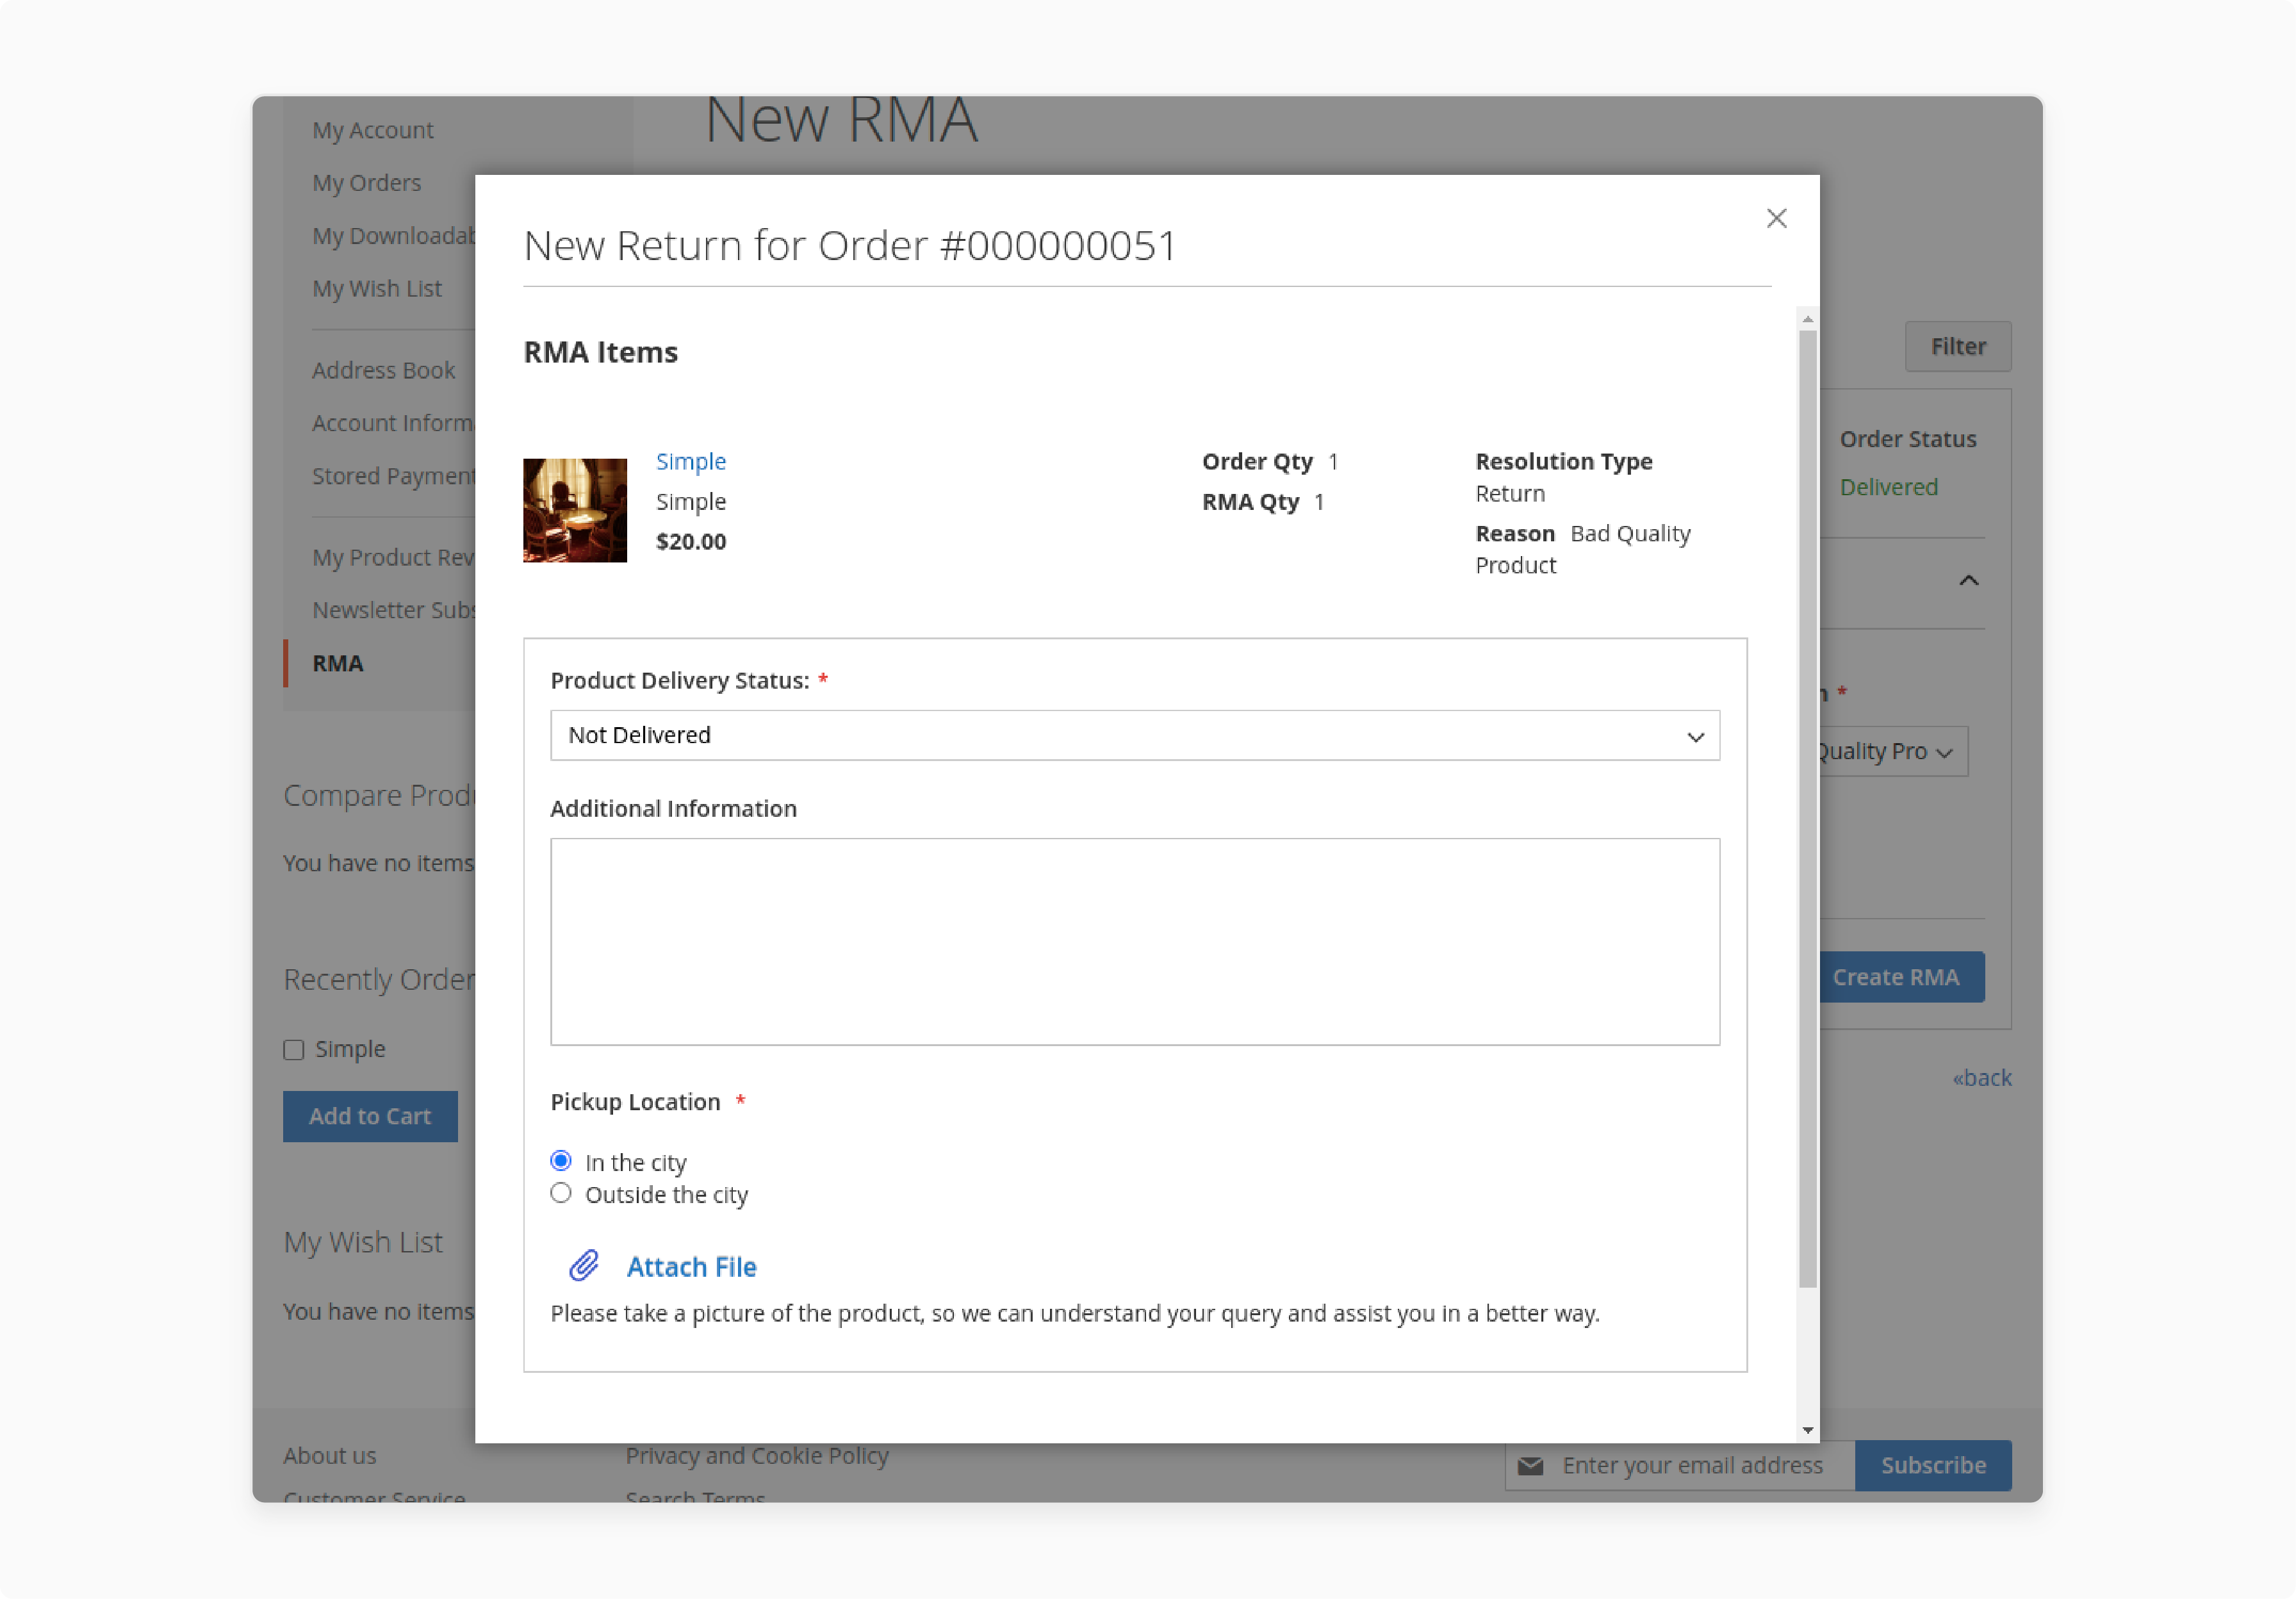Image resolution: width=2296 pixels, height=1599 pixels.
Task: Open My Account in sidebar
Action: click(373, 130)
